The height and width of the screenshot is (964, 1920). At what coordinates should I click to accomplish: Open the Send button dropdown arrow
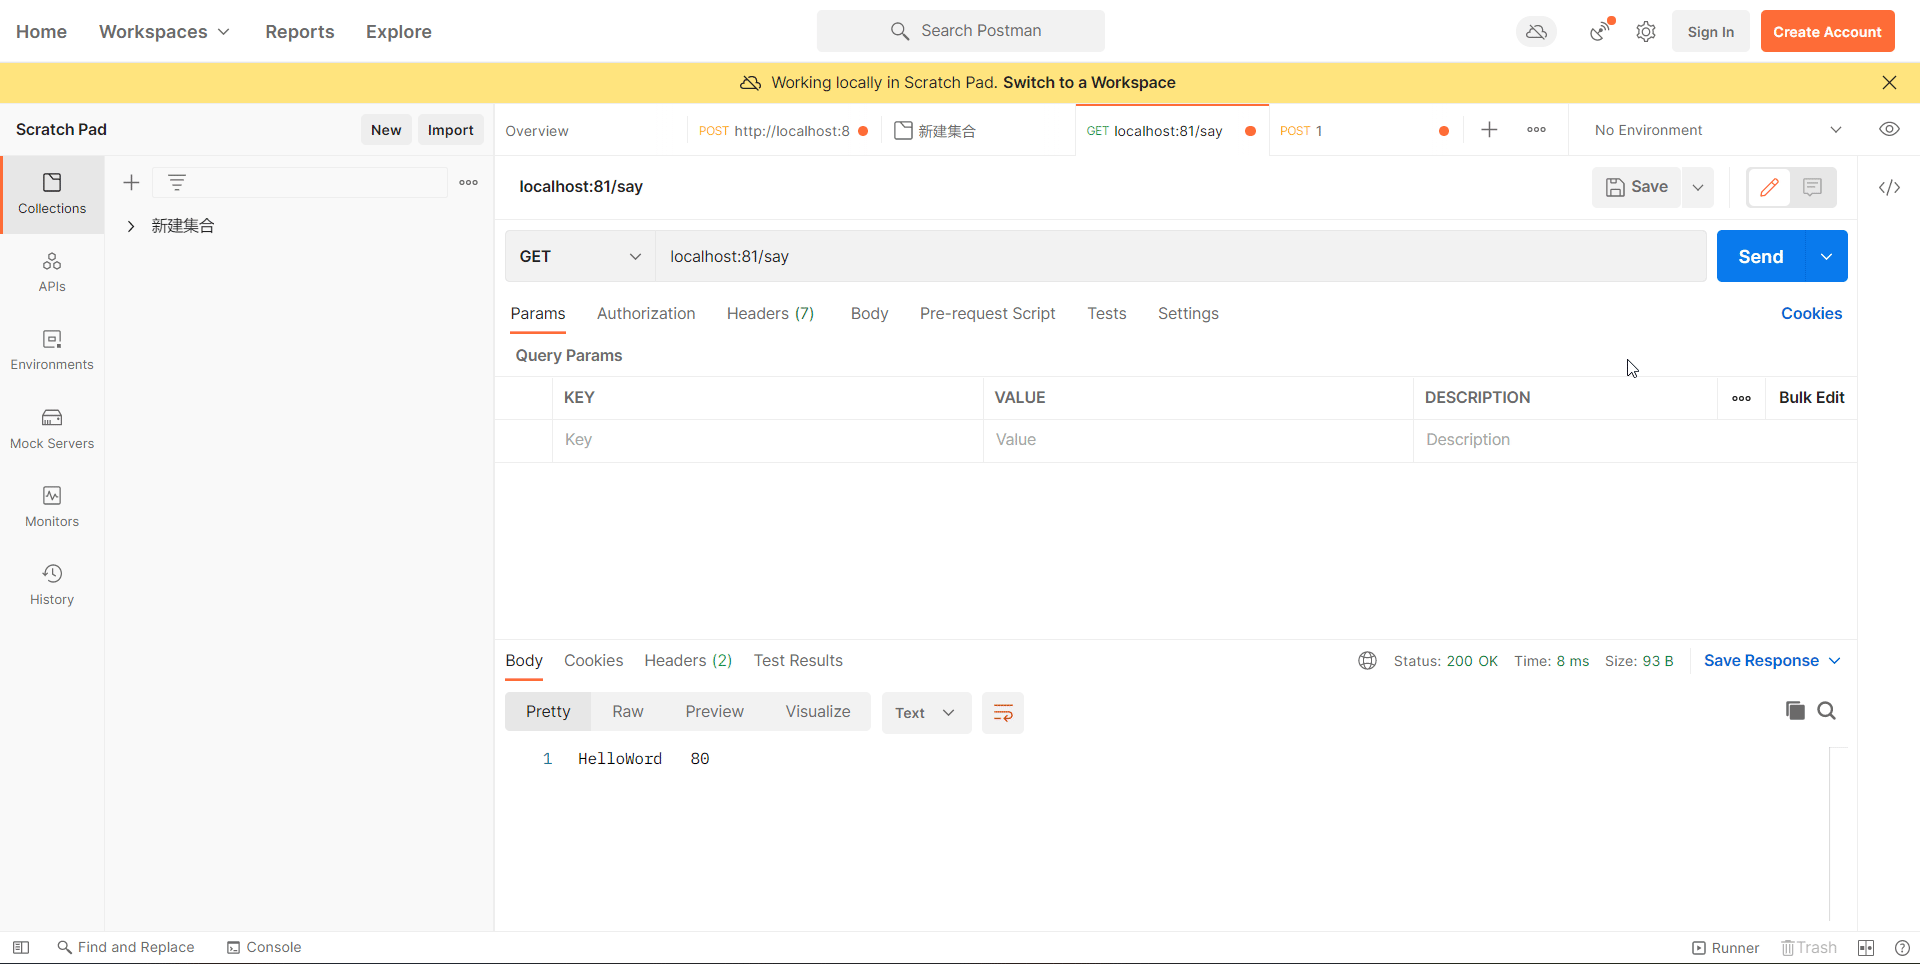tap(1827, 257)
